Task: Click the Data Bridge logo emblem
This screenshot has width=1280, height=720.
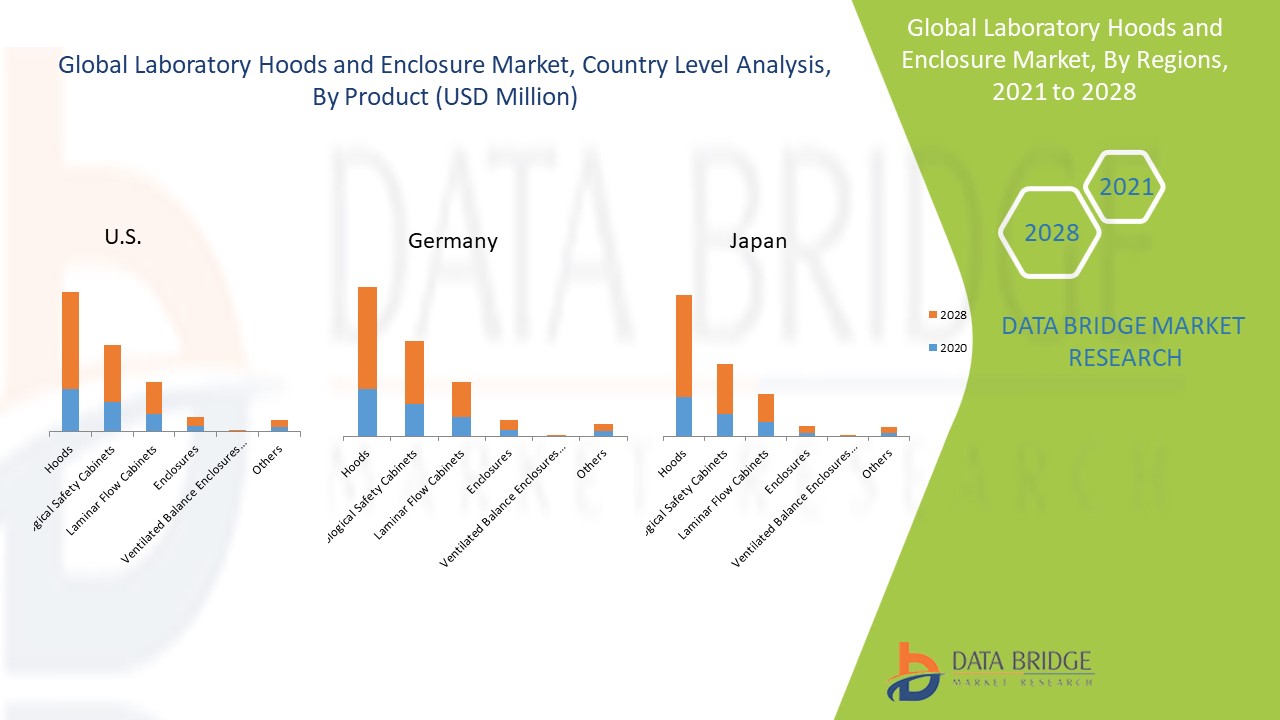Action: 912,671
